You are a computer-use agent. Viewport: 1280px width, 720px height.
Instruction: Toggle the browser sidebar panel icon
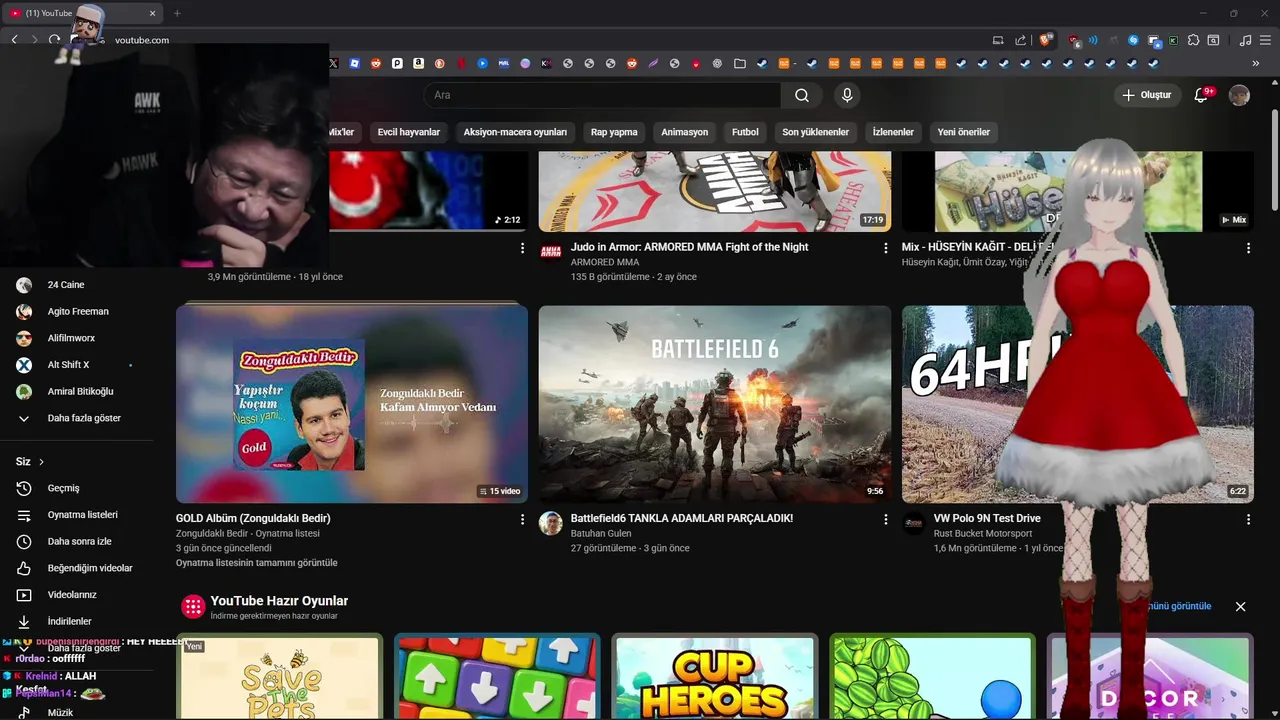pos(1213,40)
